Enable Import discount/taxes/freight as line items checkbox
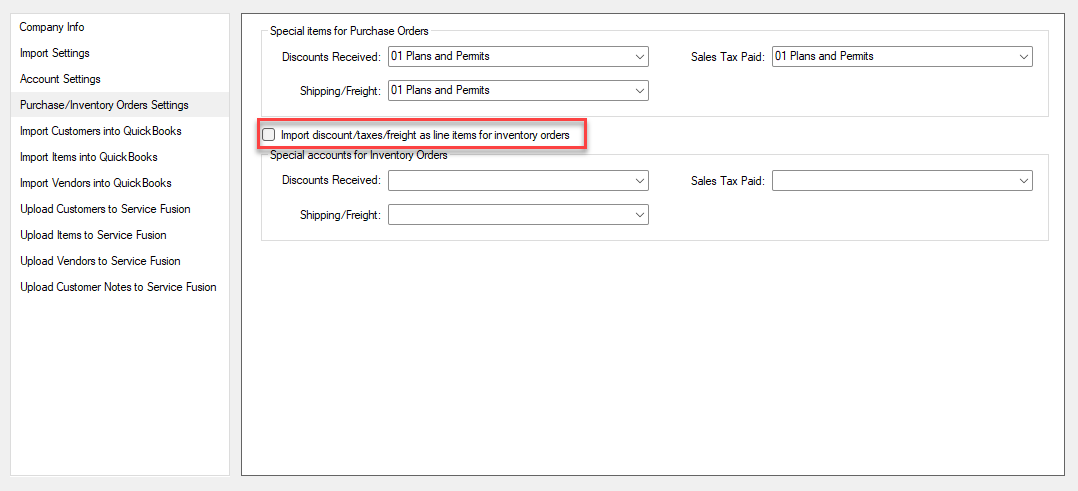This screenshot has height=491, width=1078. coord(269,135)
